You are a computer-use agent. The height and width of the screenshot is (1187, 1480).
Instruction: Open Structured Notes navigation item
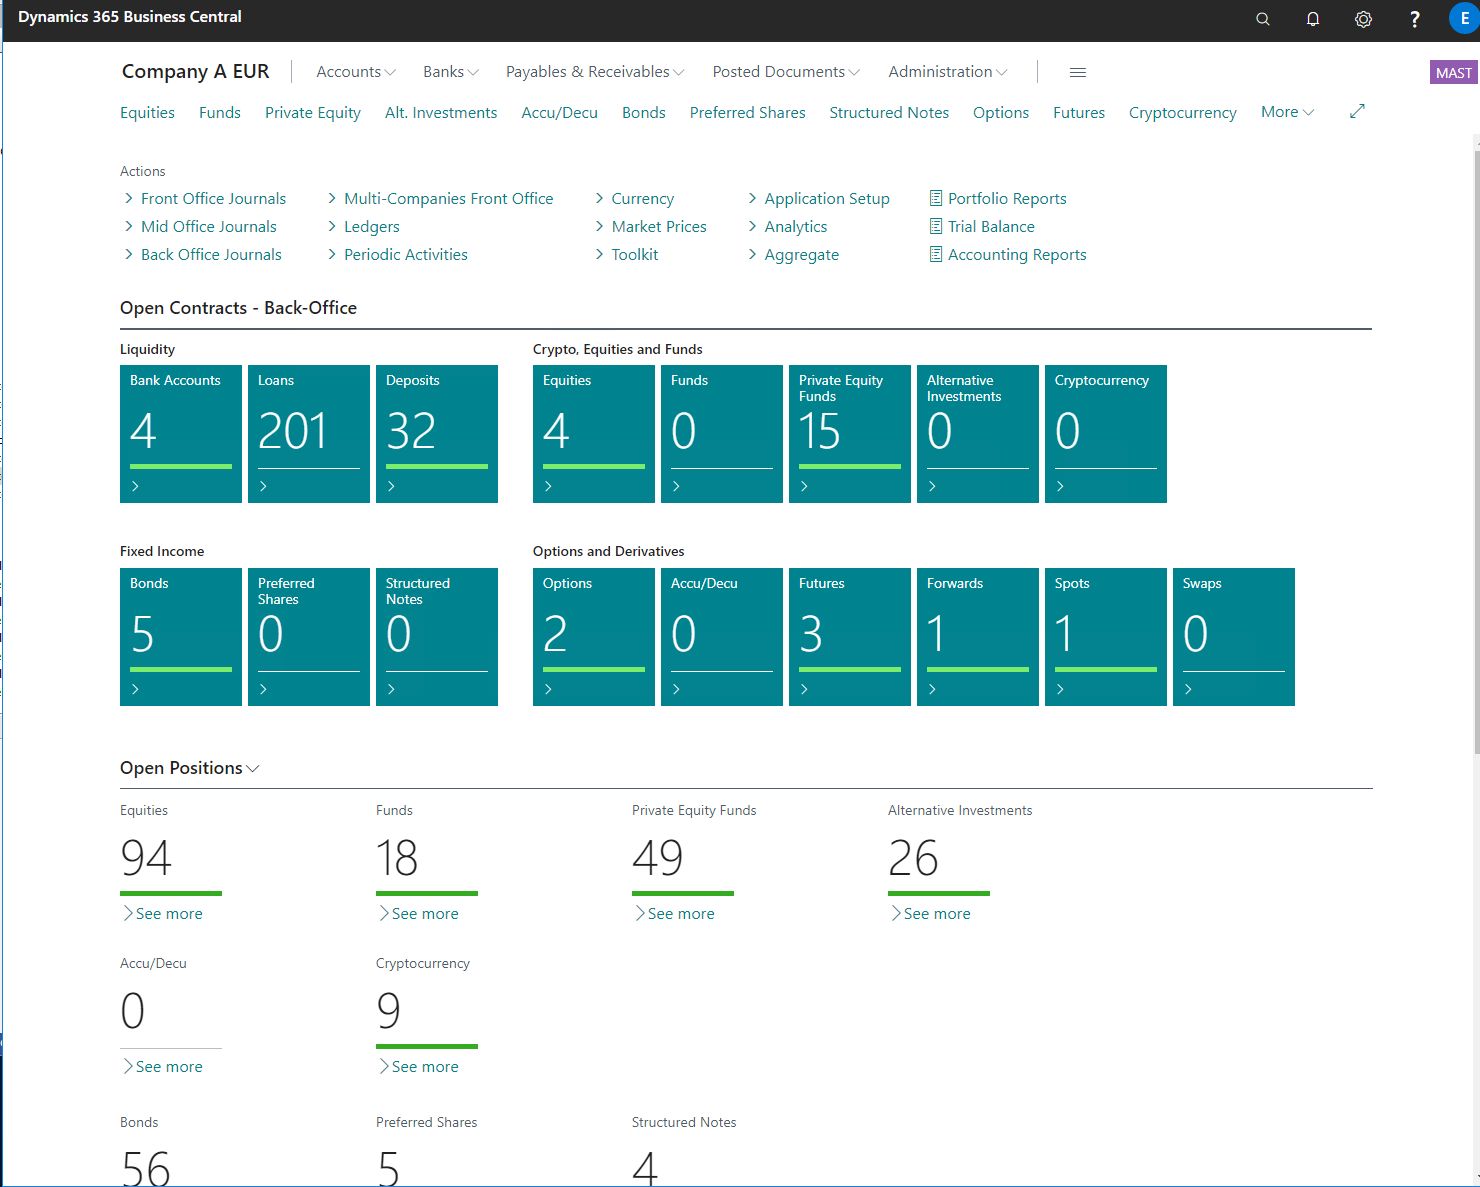[x=889, y=112]
